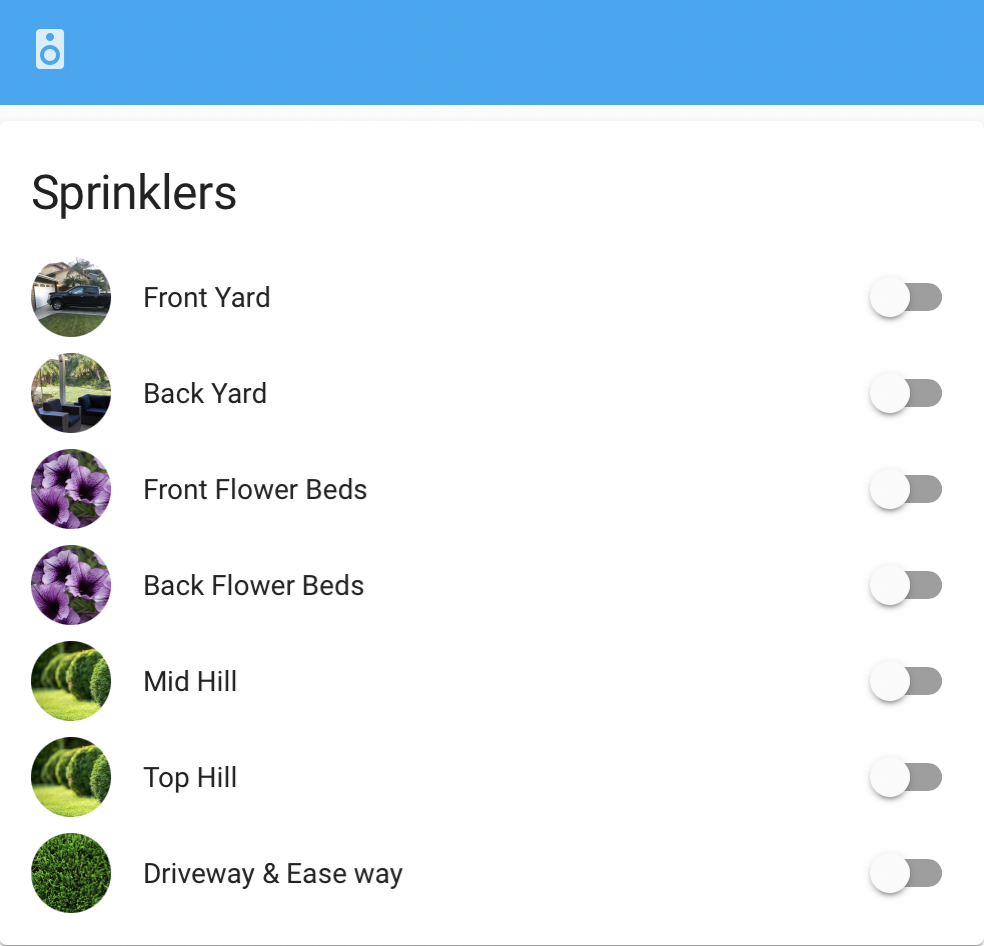Toggle the Front Flower Beds sprinkler
The image size is (984, 946).
(906, 490)
